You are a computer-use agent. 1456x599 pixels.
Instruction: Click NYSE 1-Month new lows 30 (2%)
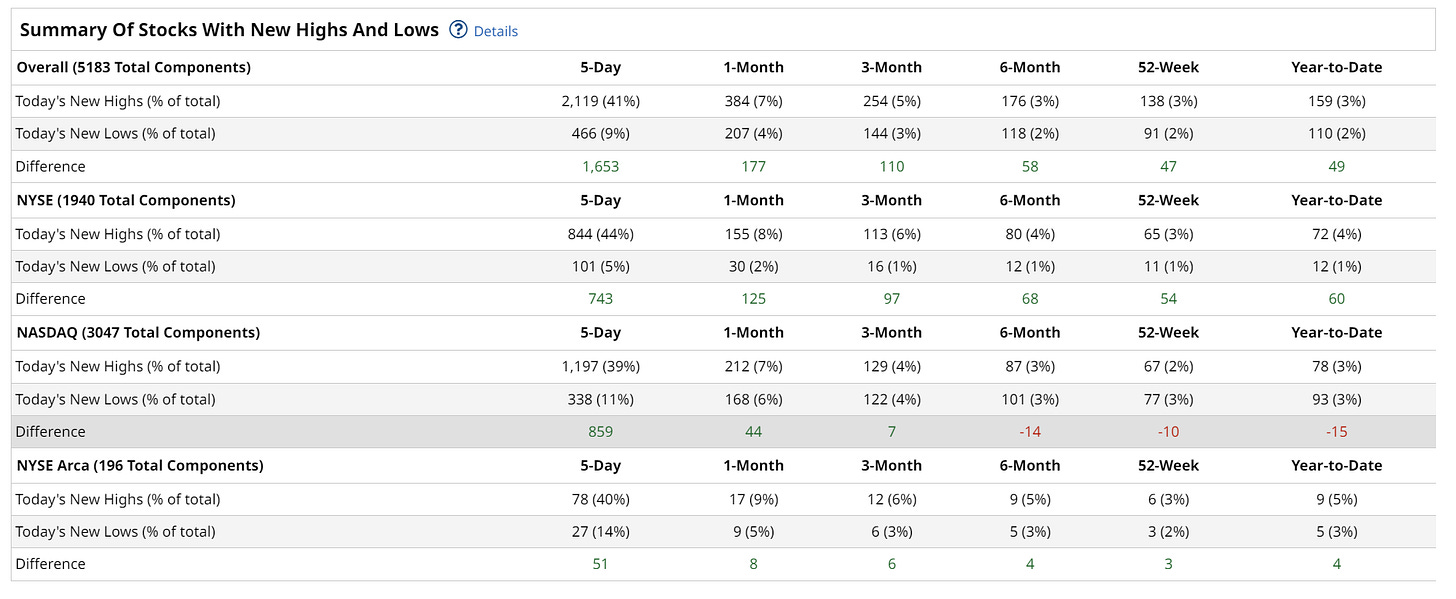click(x=754, y=267)
